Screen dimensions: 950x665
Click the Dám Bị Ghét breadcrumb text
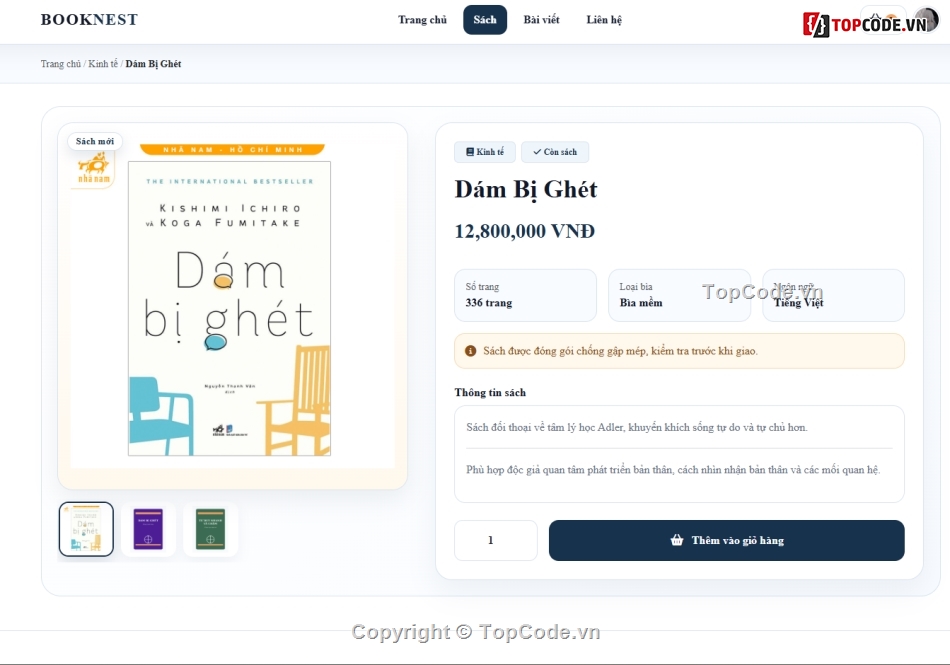(x=153, y=64)
